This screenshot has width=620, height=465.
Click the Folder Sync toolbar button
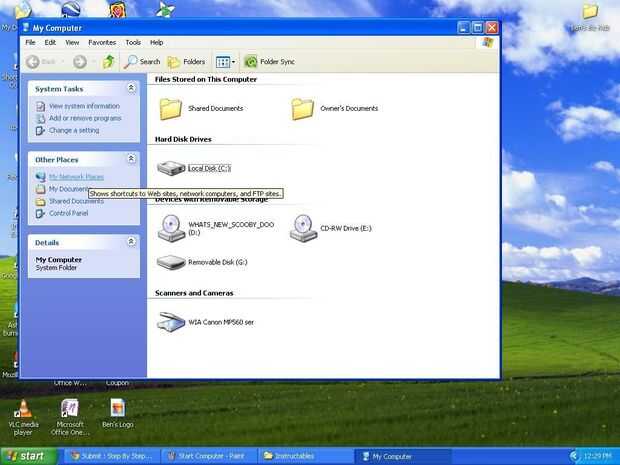click(269, 62)
